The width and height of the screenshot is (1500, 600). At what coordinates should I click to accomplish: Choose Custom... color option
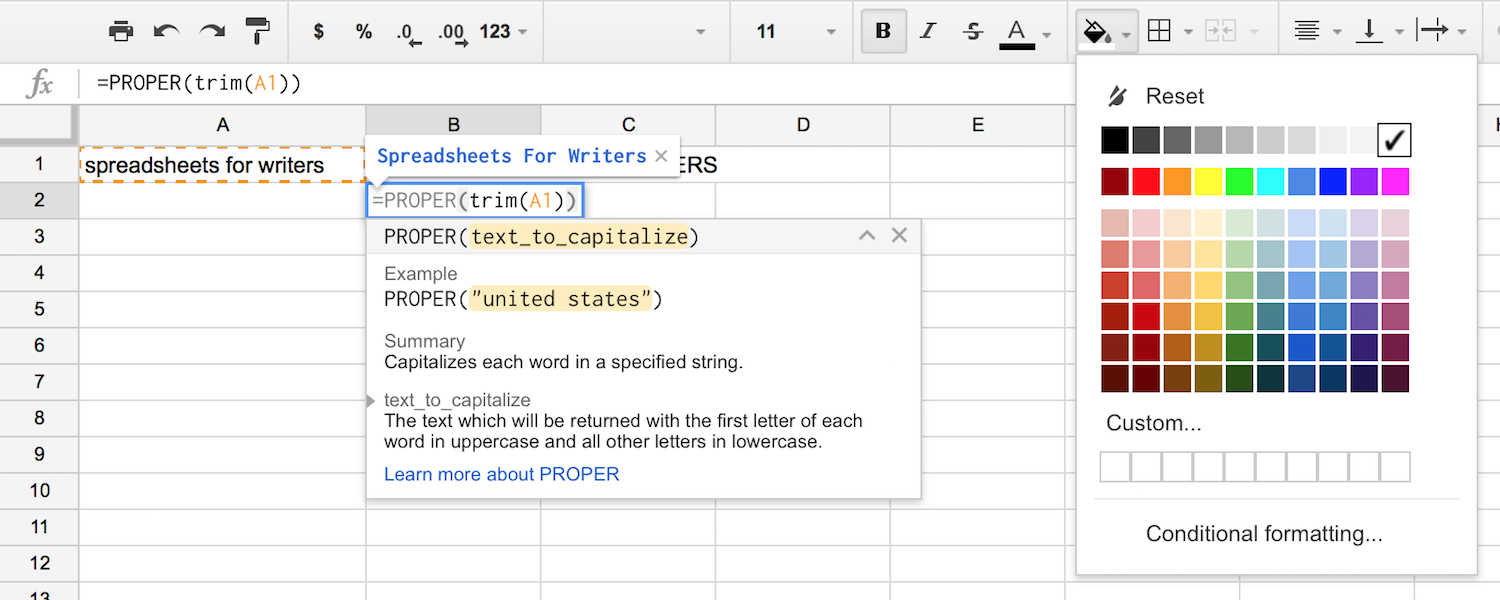click(1153, 423)
